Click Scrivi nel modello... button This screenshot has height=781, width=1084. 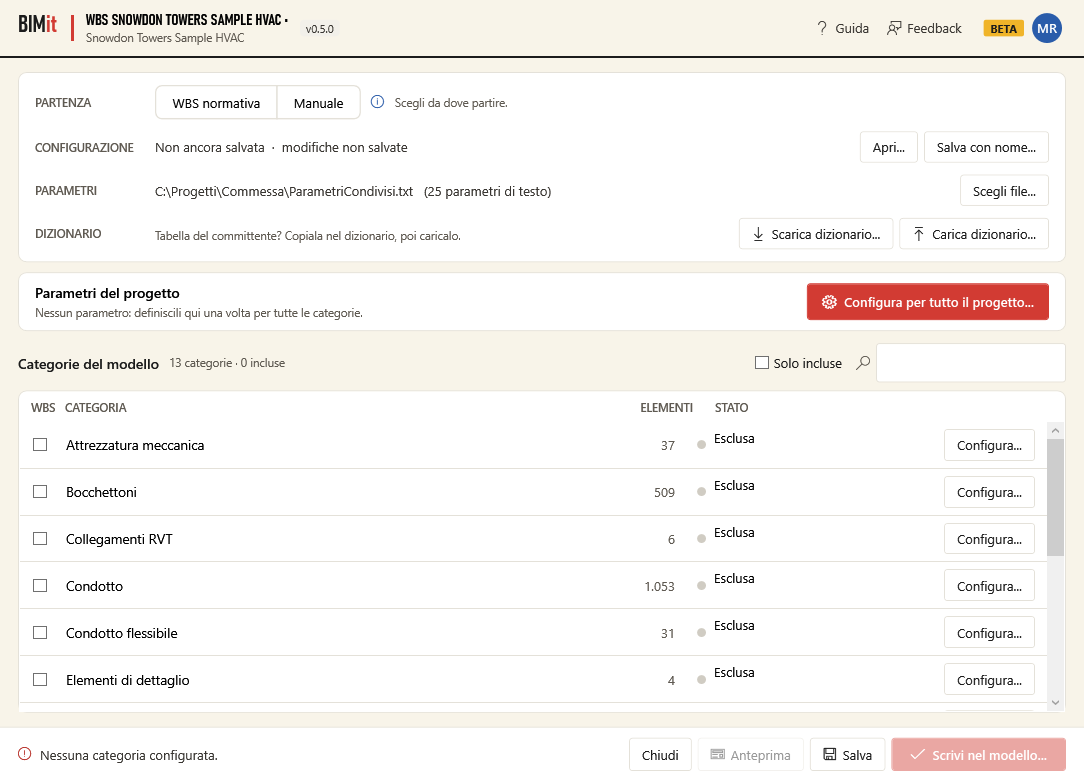[x=978, y=755]
